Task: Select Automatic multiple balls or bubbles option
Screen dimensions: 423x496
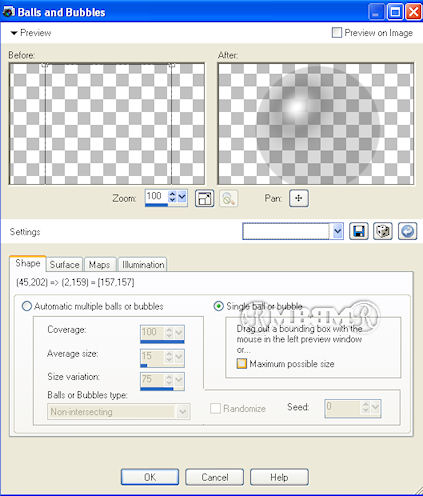Action: [x=27, y=306]
